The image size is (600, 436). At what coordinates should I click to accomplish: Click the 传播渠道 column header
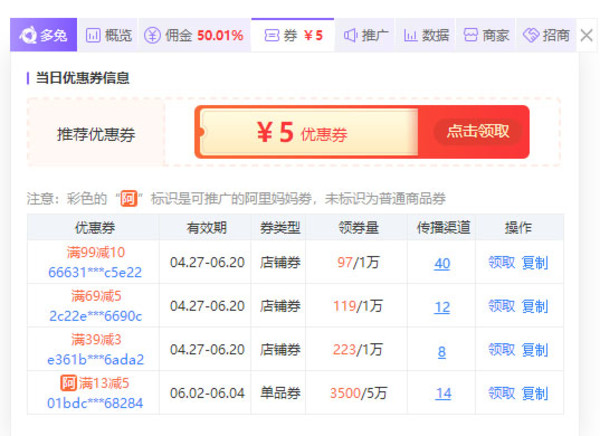point(443,228)
